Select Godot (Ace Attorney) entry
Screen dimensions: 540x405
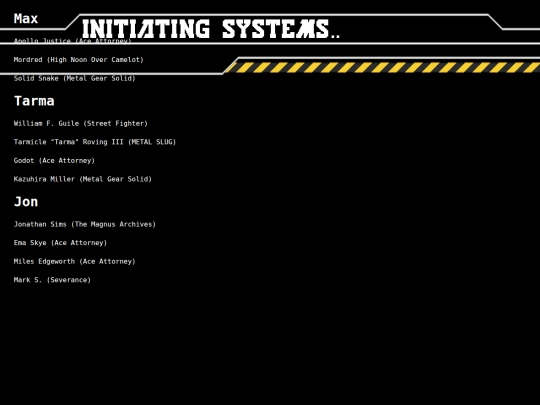pos(54,160)
